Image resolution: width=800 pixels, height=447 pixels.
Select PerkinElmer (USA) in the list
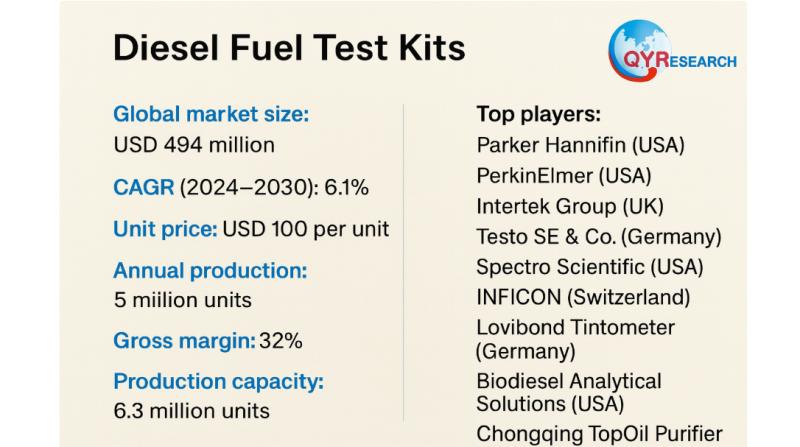(564, 176)
